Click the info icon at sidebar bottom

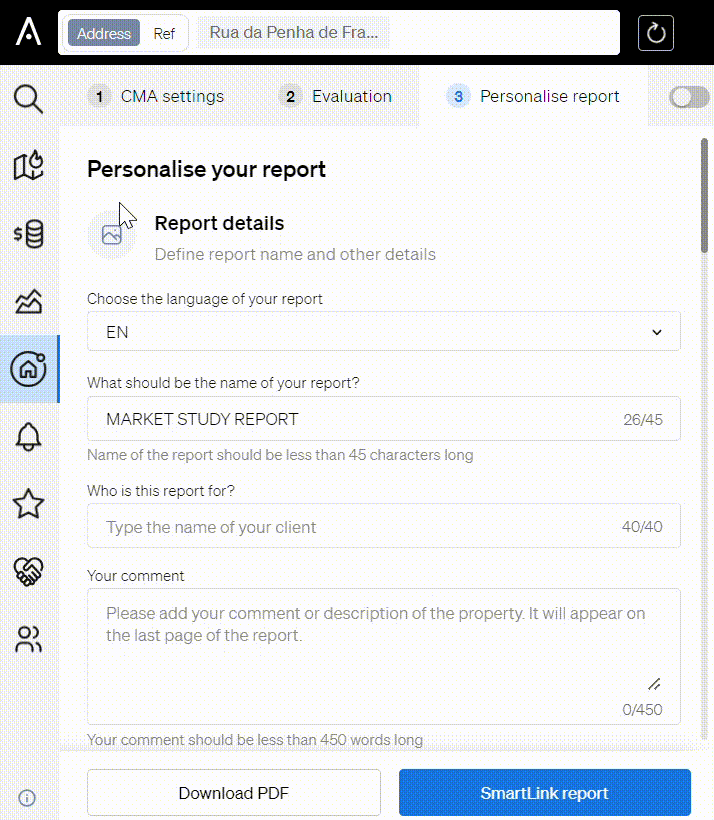[x=27, y=798]
